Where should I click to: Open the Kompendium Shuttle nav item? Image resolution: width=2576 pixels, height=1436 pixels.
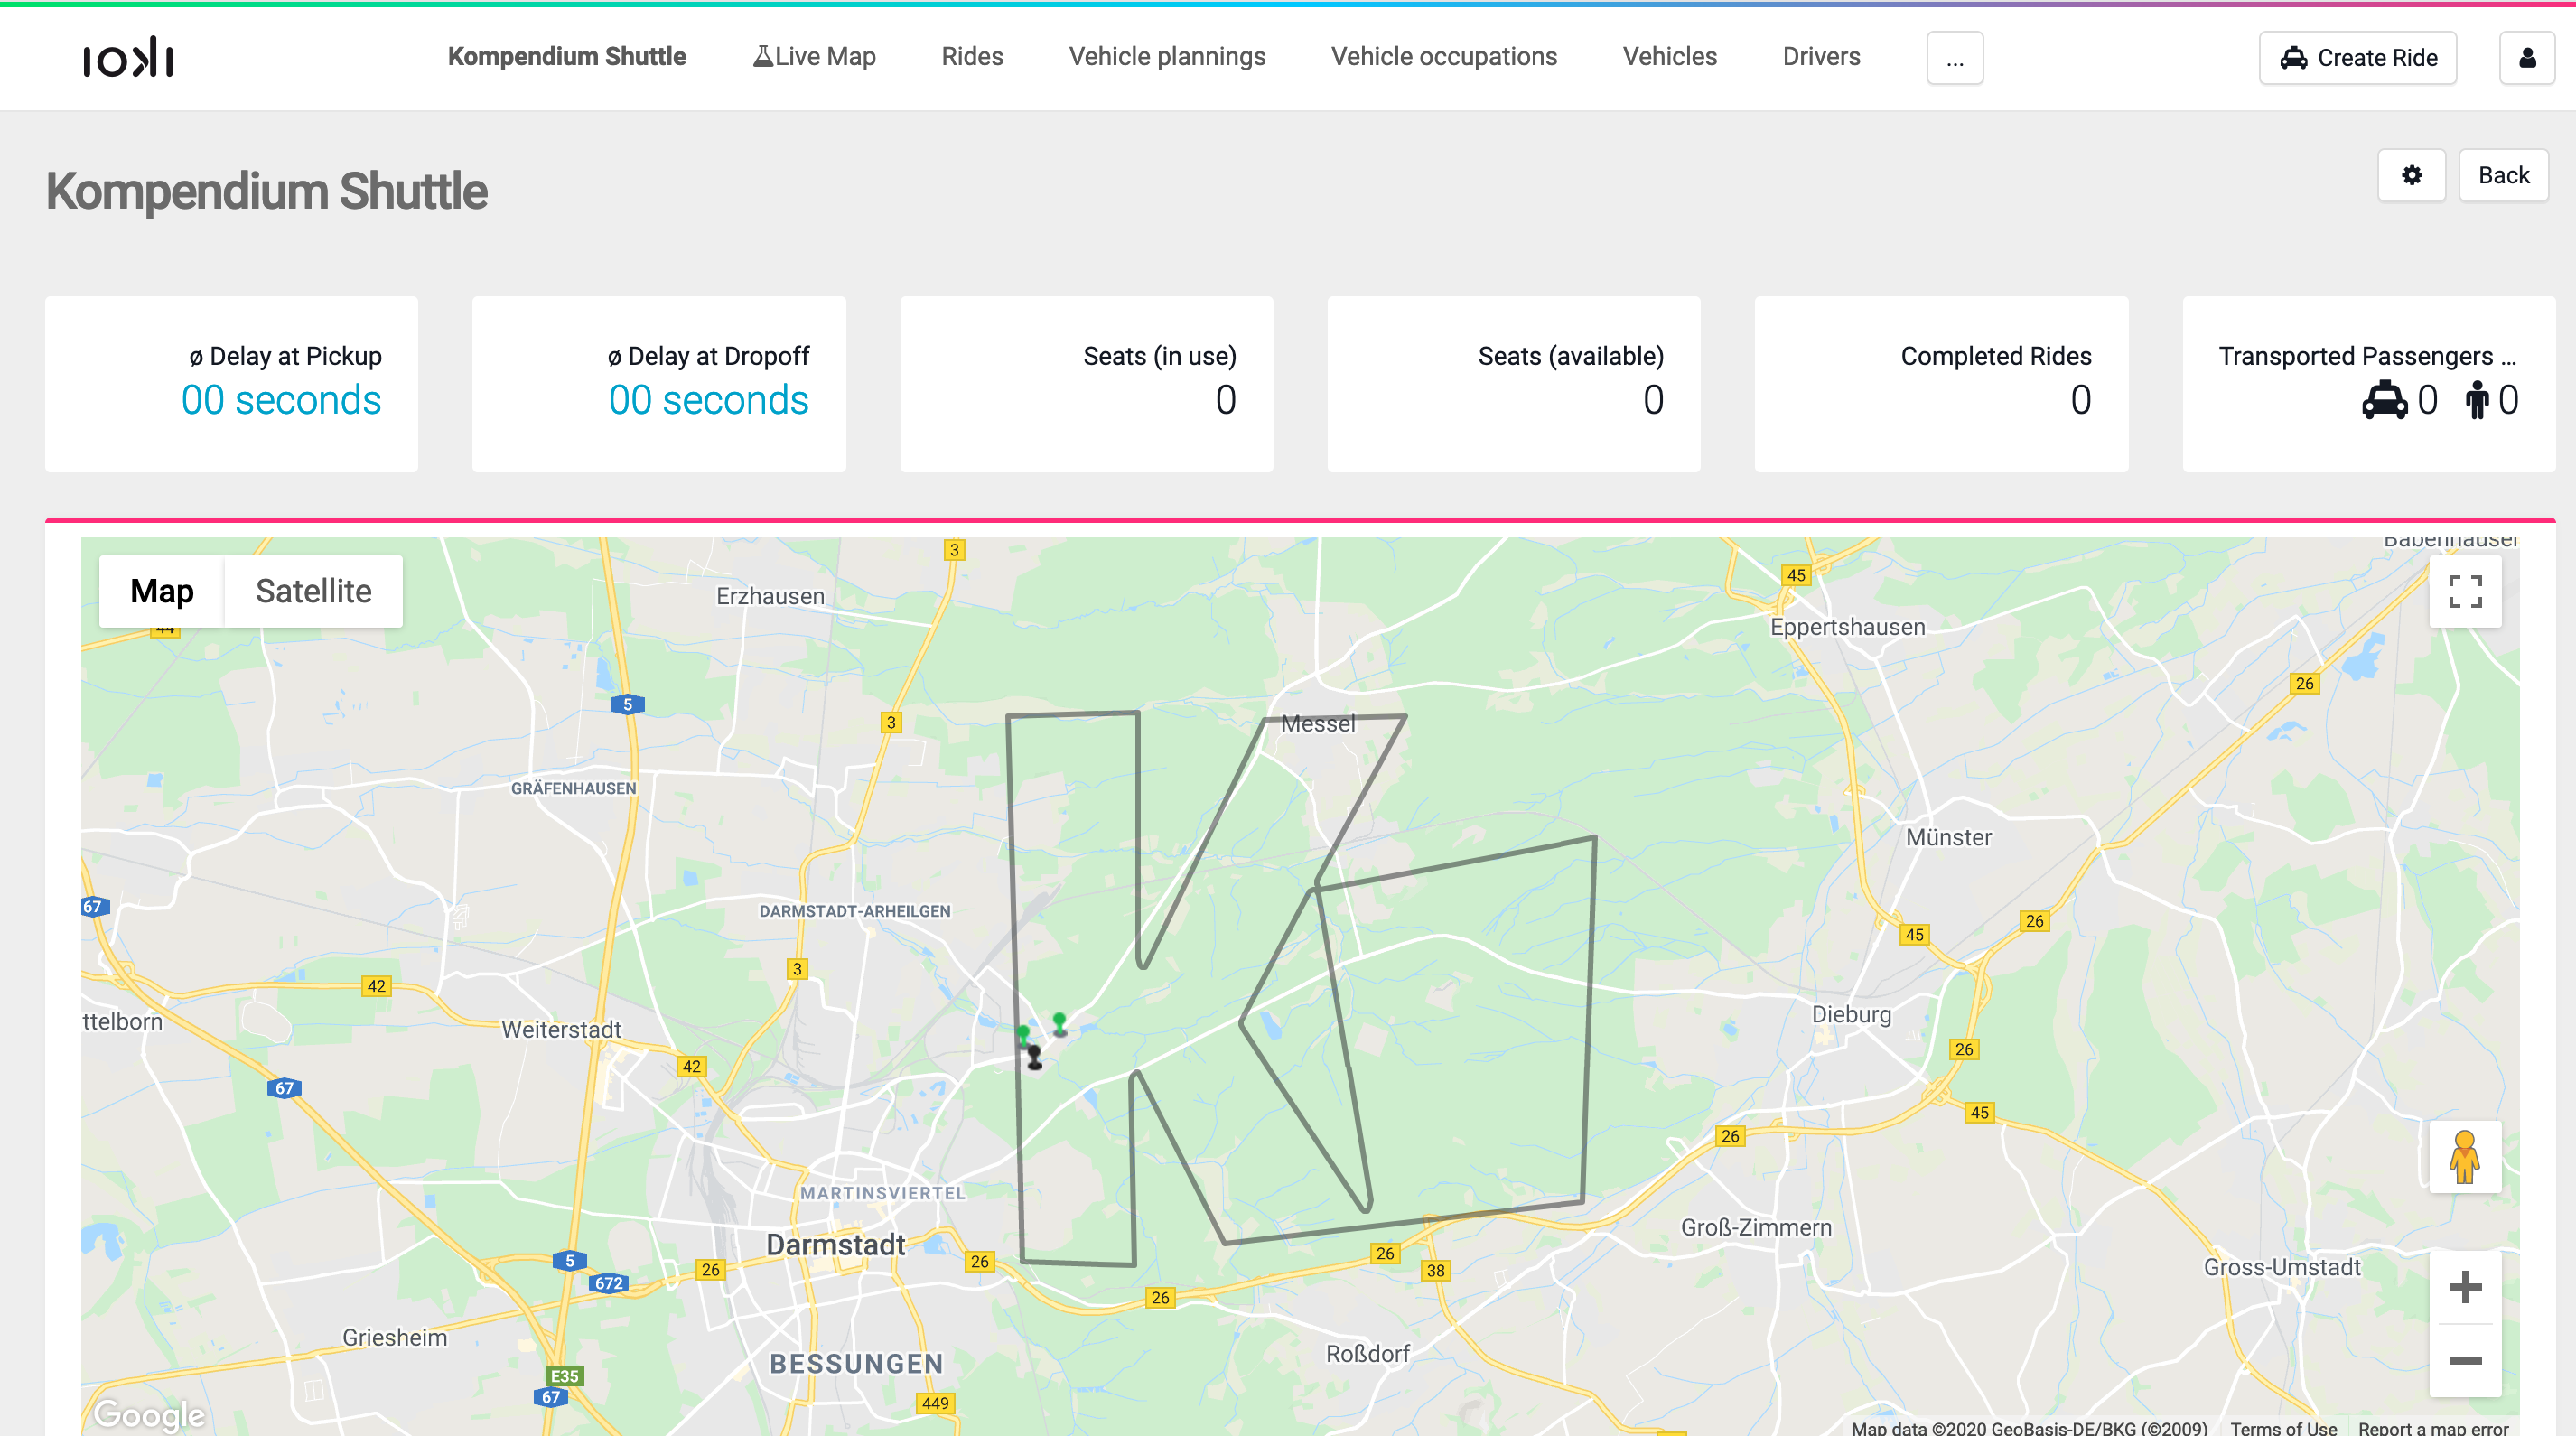(x=566, y=57)
